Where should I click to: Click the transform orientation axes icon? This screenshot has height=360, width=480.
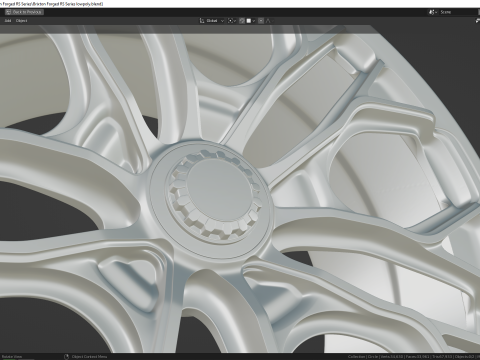(202, 21)
